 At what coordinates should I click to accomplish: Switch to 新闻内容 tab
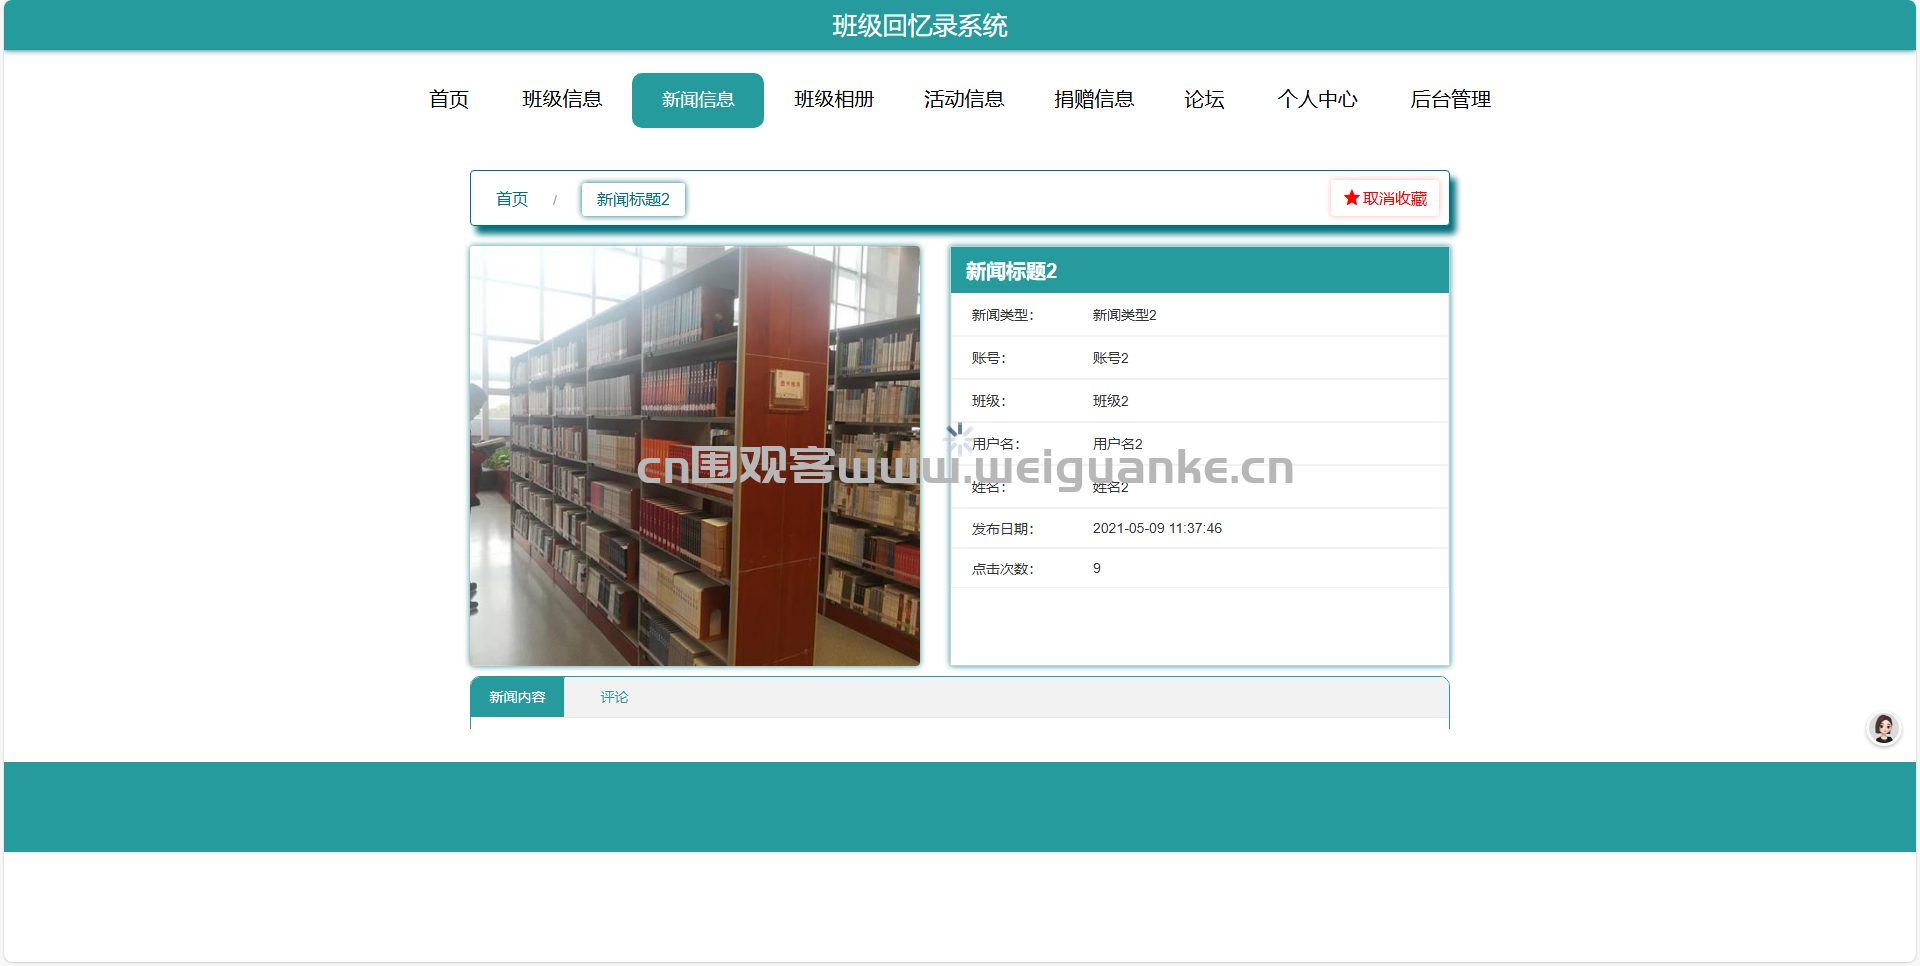coord(517,697)
